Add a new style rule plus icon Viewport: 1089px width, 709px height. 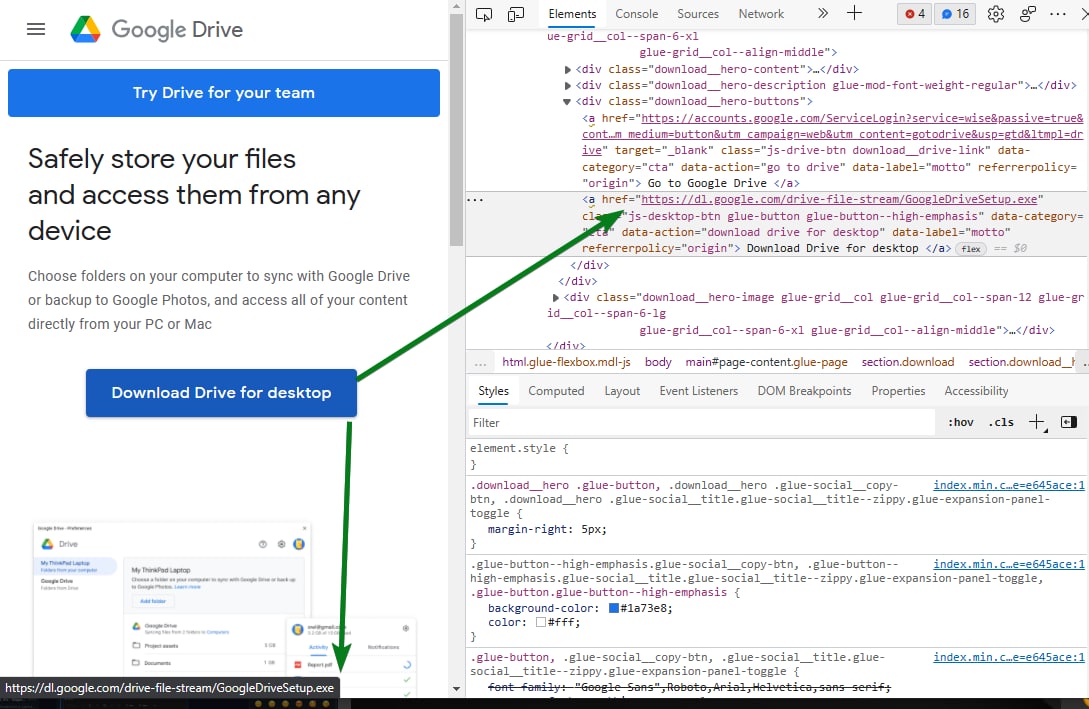click(x=1036, y=422)
